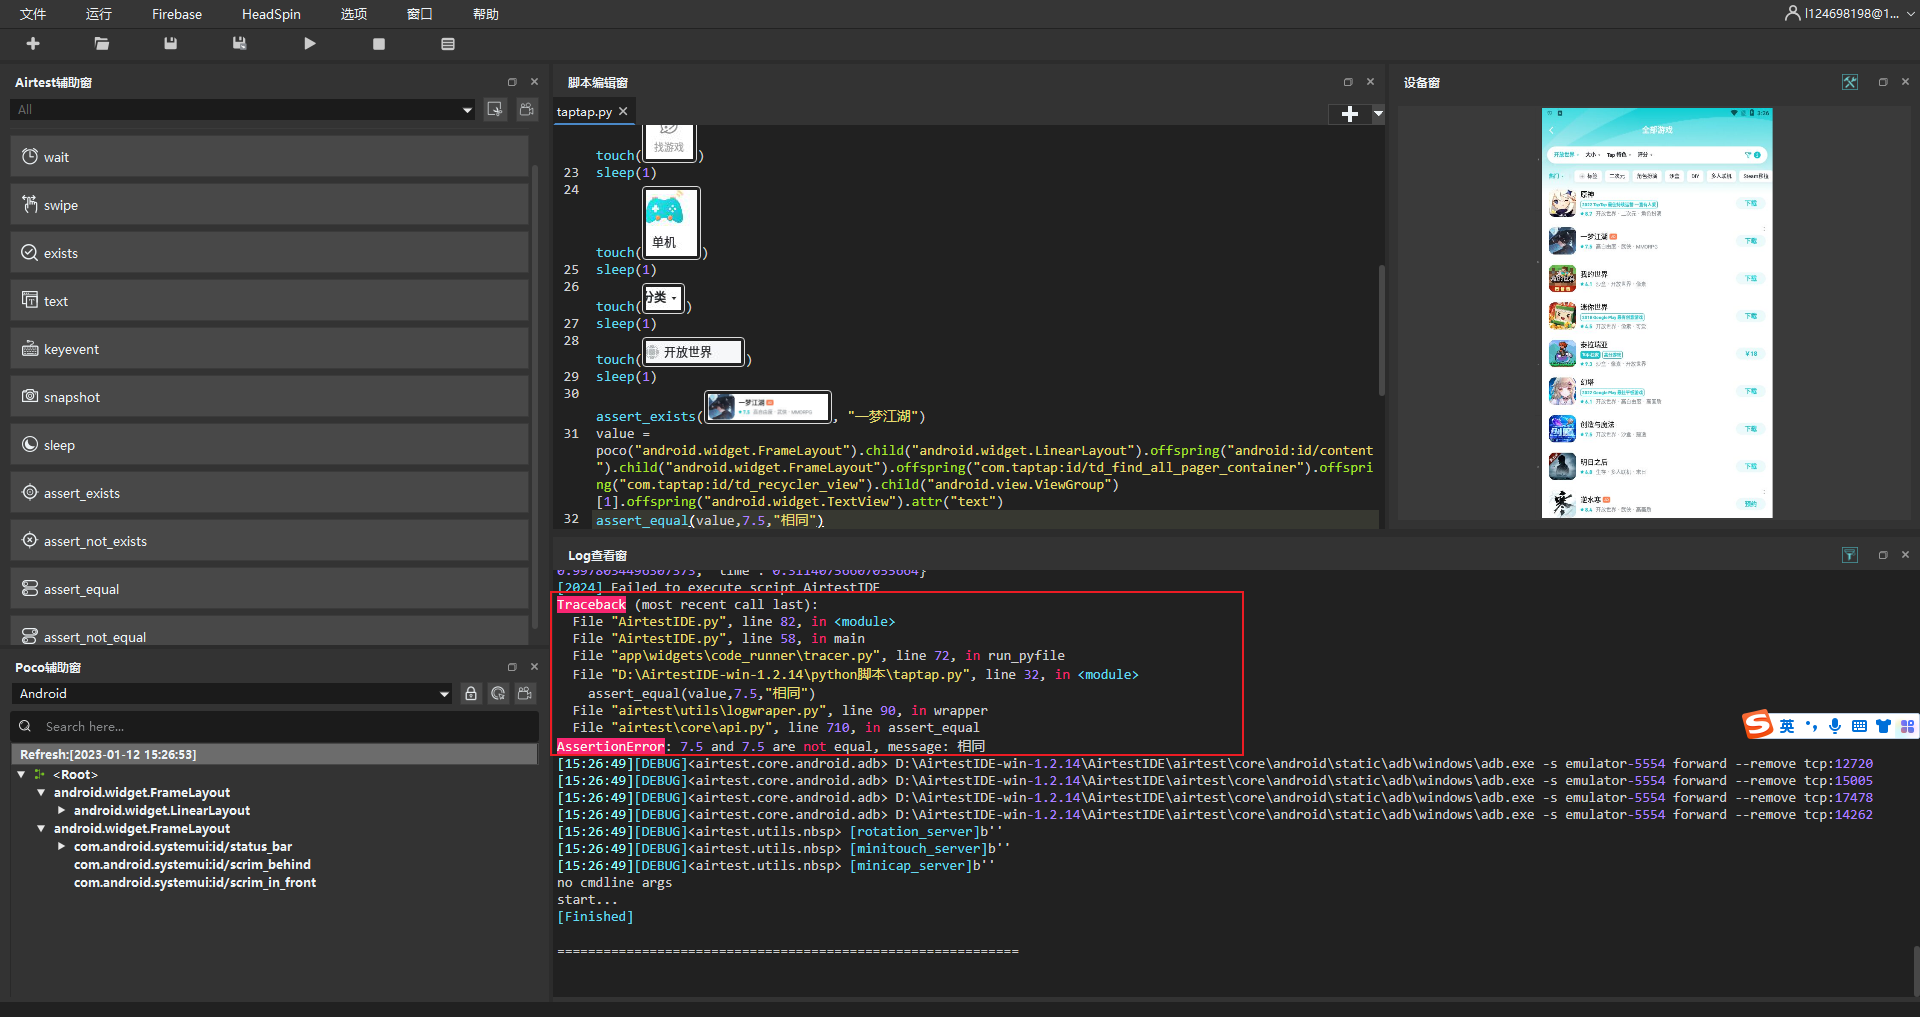Open a script with the folder icon
Viewport: 1920px width, 1017px height.
(102, 44)
